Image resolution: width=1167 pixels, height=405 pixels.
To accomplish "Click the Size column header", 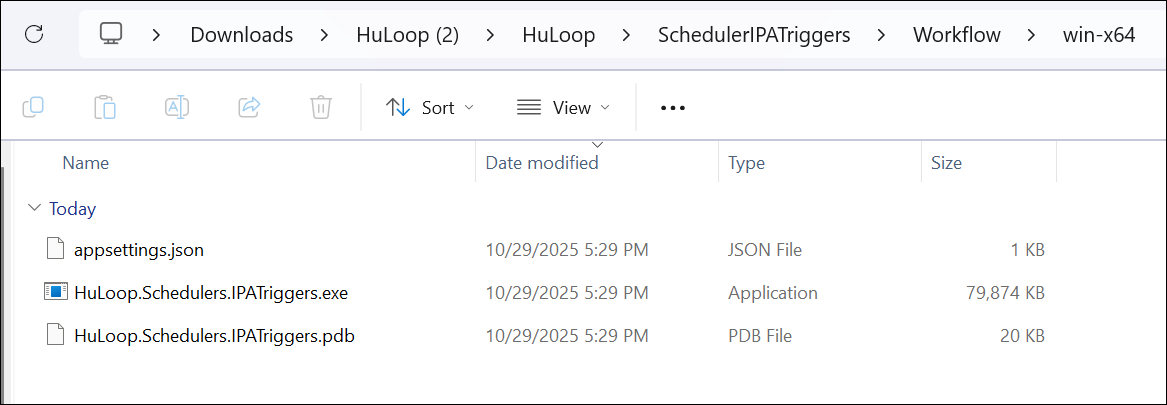I will click(x=946, y=163).
